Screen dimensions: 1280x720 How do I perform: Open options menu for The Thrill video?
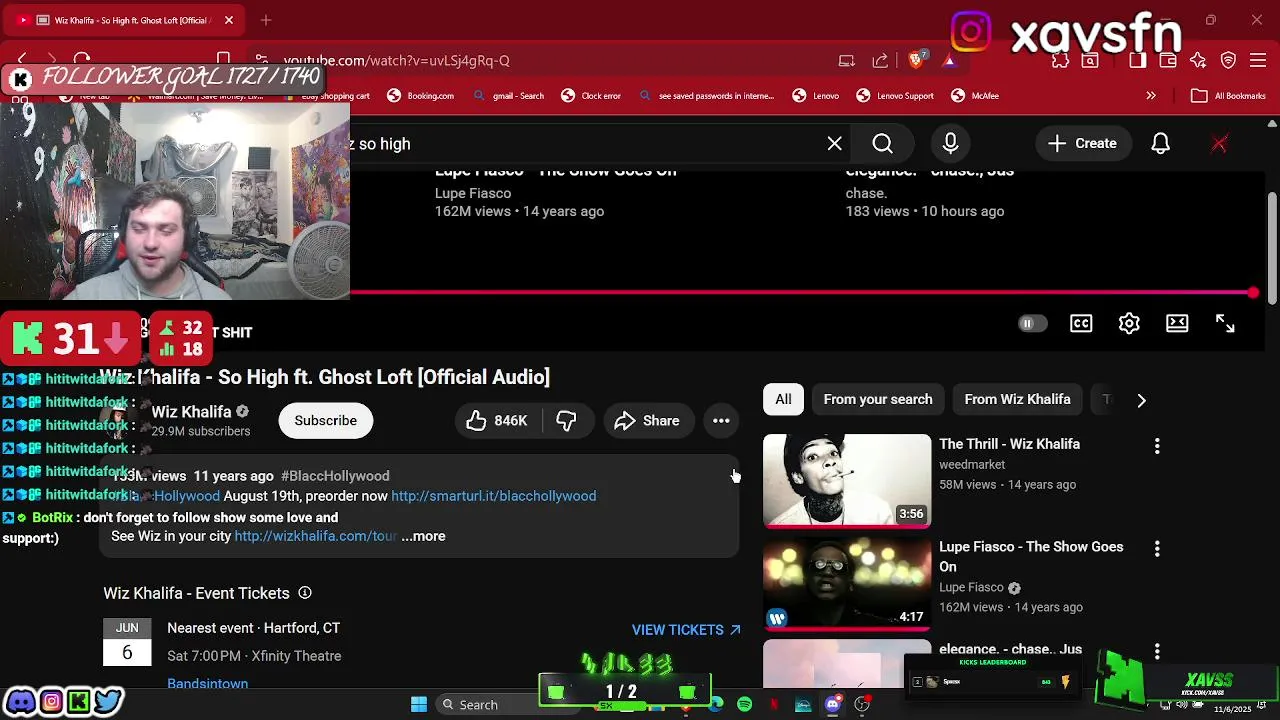(1157, 446)
